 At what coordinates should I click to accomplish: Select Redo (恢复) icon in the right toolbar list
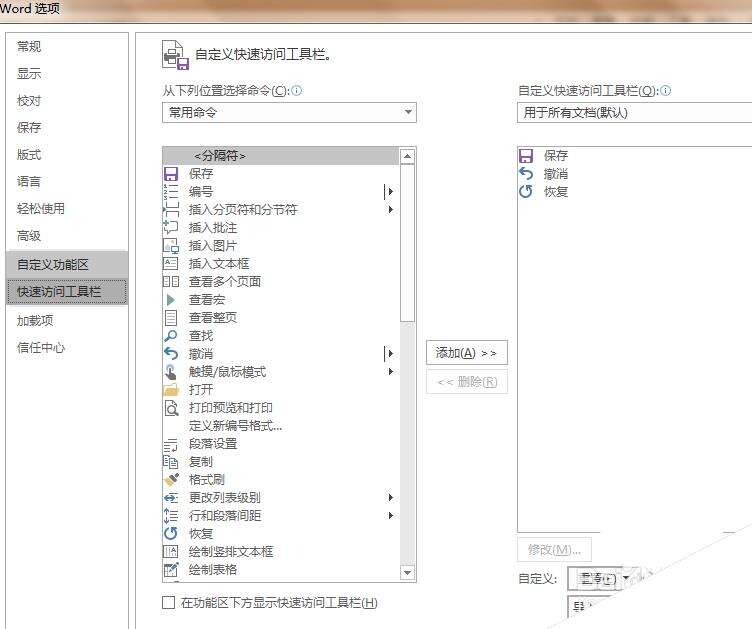tap(526, 192)
